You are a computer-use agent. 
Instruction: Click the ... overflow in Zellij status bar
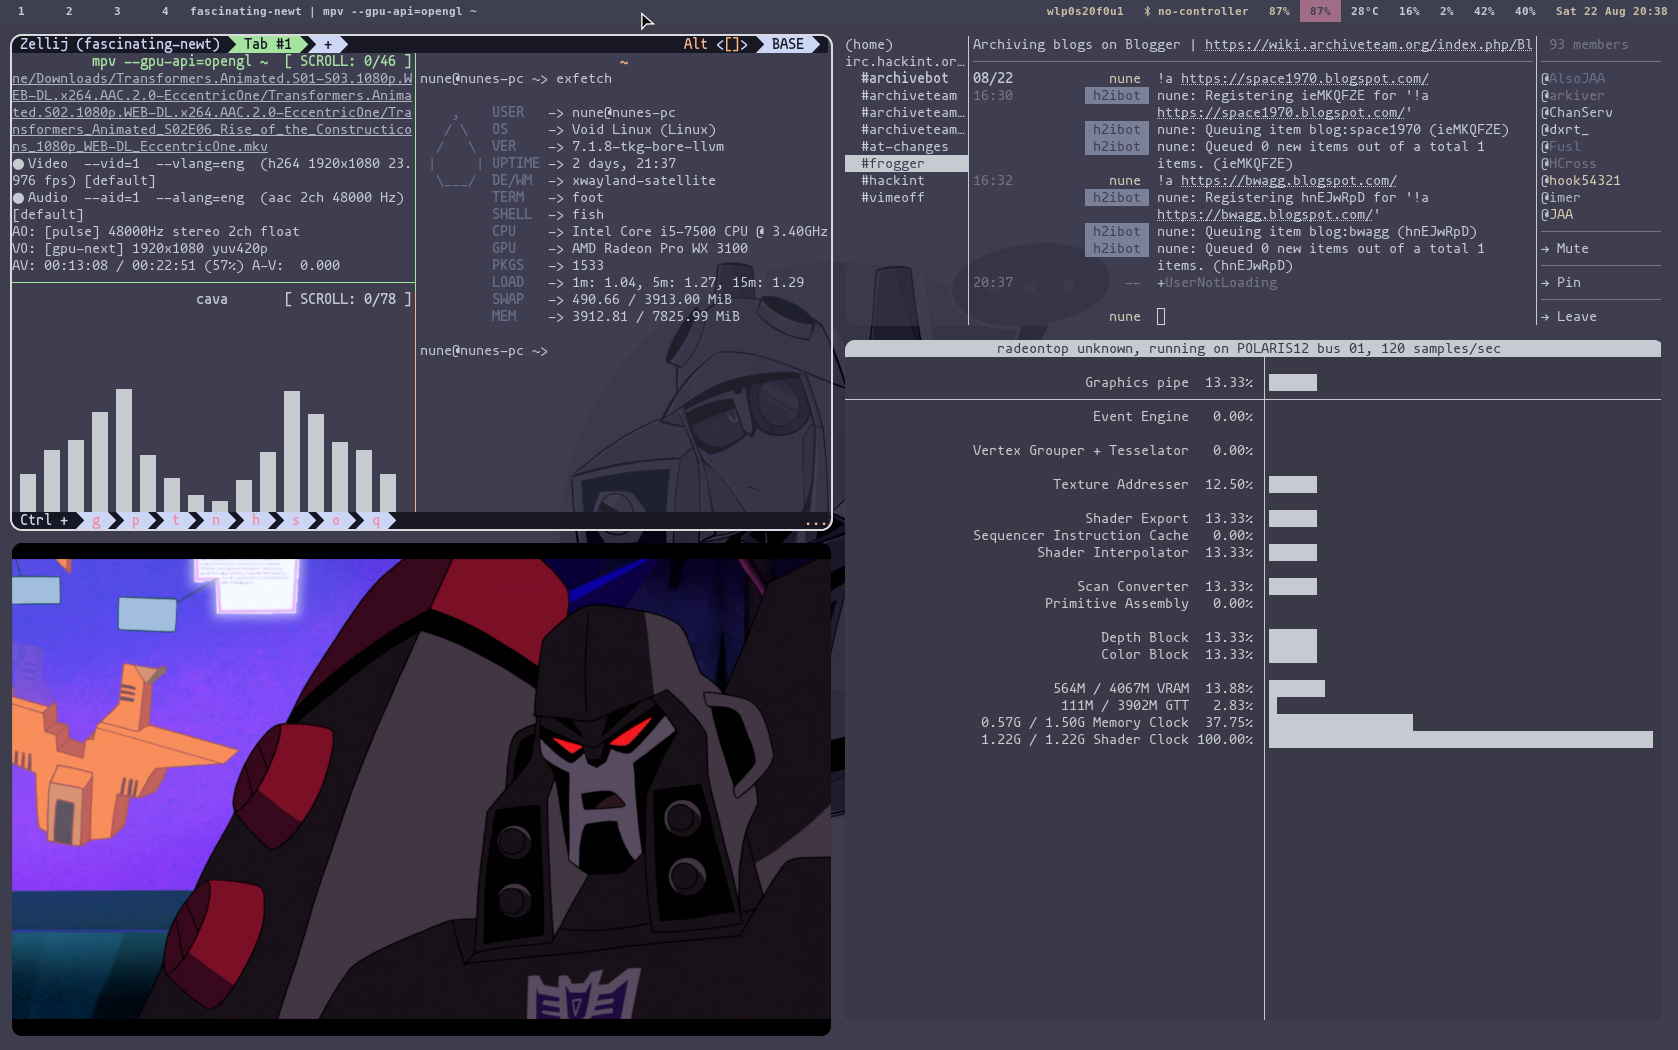pyautogui.click(x=816, y=521)
